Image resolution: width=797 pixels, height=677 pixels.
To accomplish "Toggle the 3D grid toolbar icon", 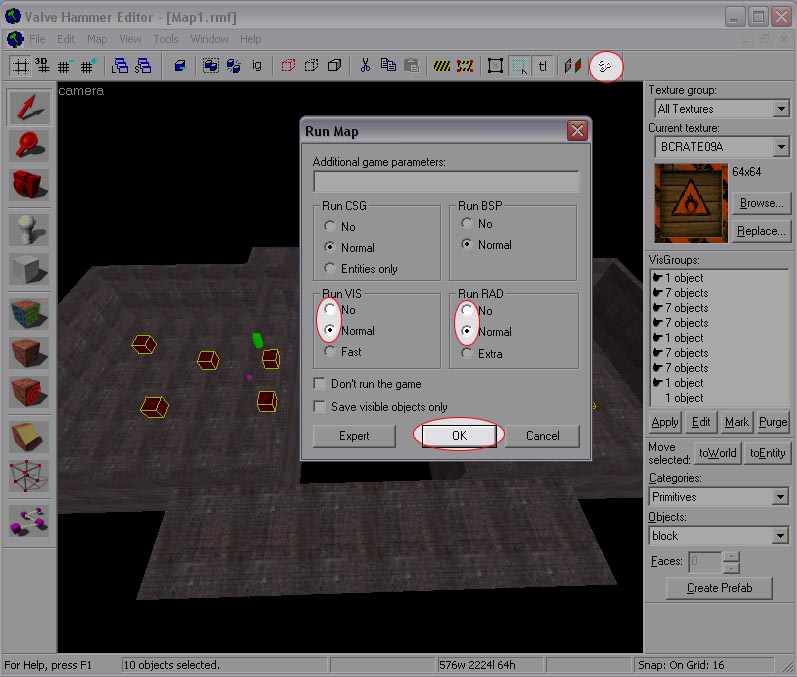I will (x=42, y=66).
